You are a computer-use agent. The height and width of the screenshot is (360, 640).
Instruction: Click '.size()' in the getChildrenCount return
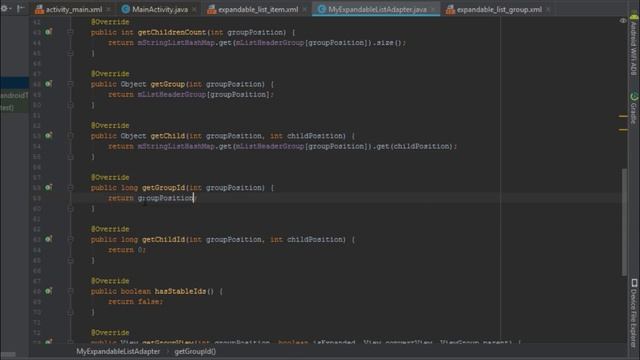click(x=388, y=42)
